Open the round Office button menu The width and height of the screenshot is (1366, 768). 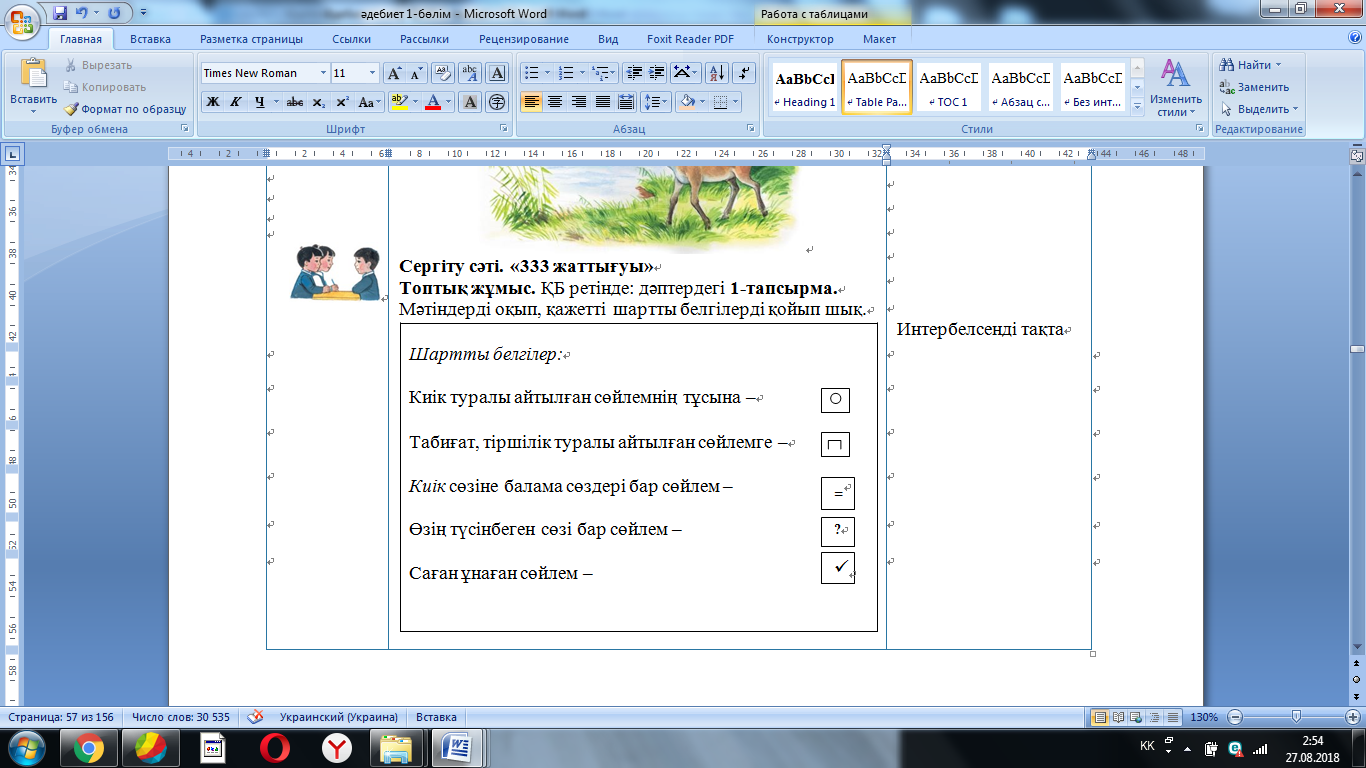click(x=22, y=22)
